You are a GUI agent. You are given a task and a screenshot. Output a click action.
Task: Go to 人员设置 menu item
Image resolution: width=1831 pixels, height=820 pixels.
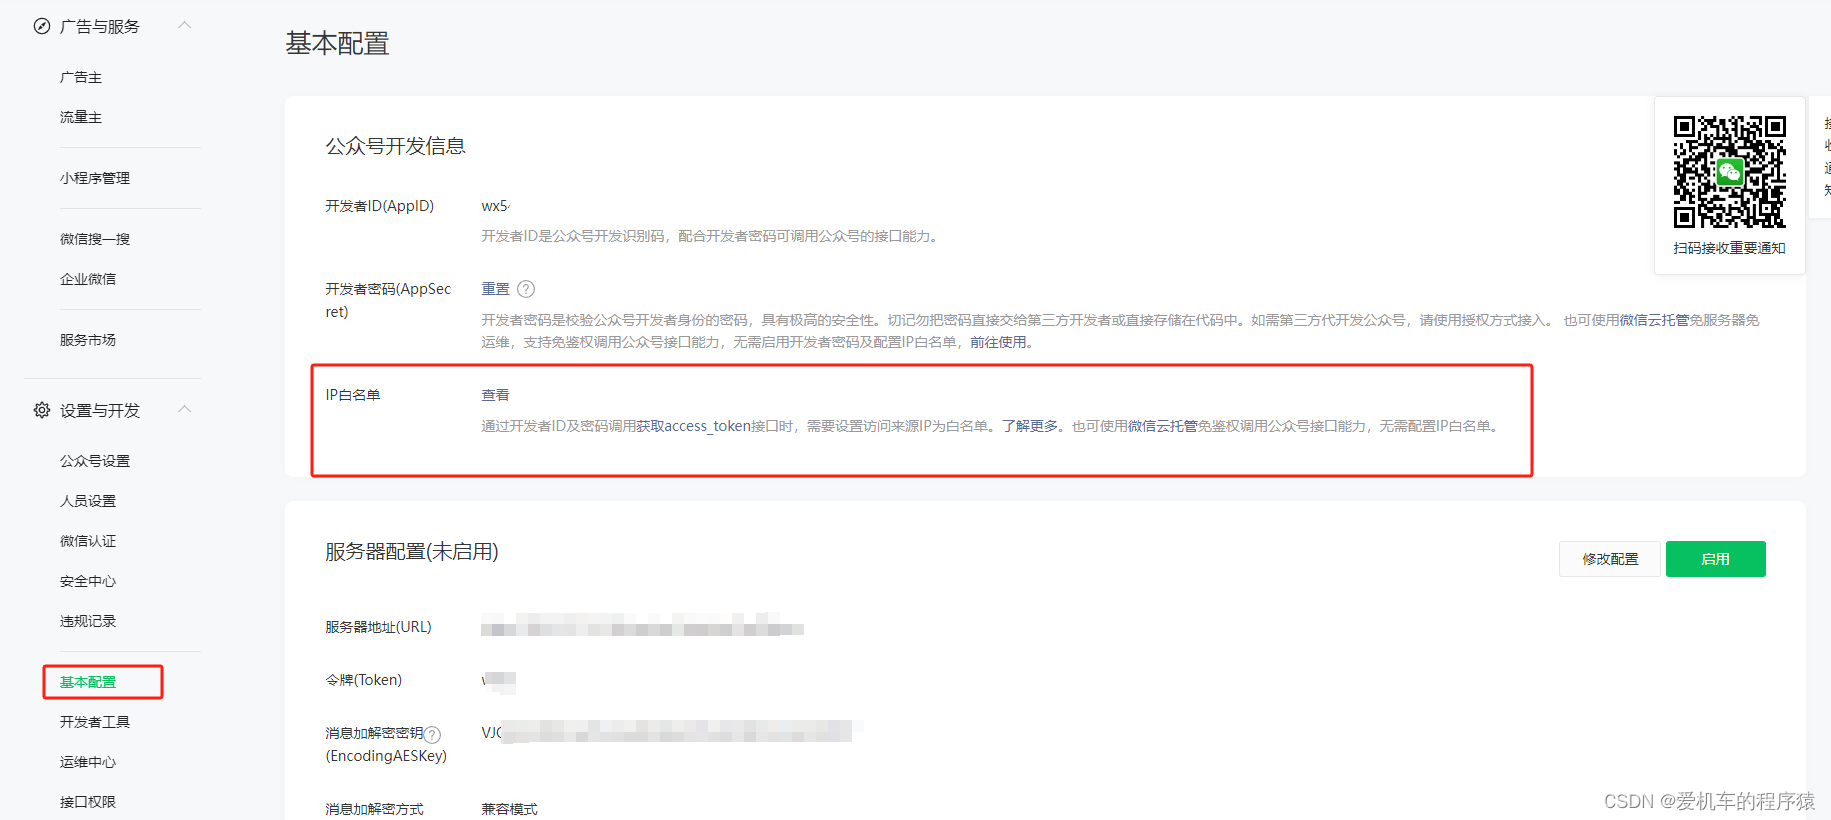[x=88, y=501]
